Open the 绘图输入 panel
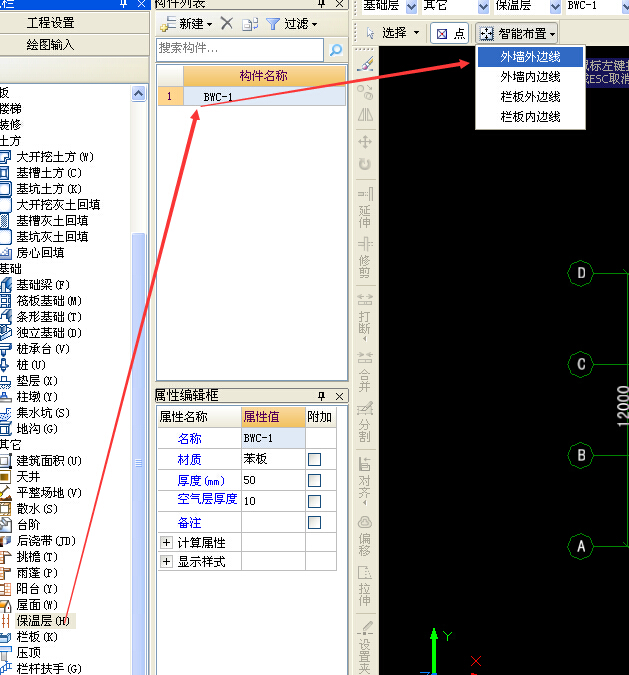The image size is (629, 675). pos(50,44)
